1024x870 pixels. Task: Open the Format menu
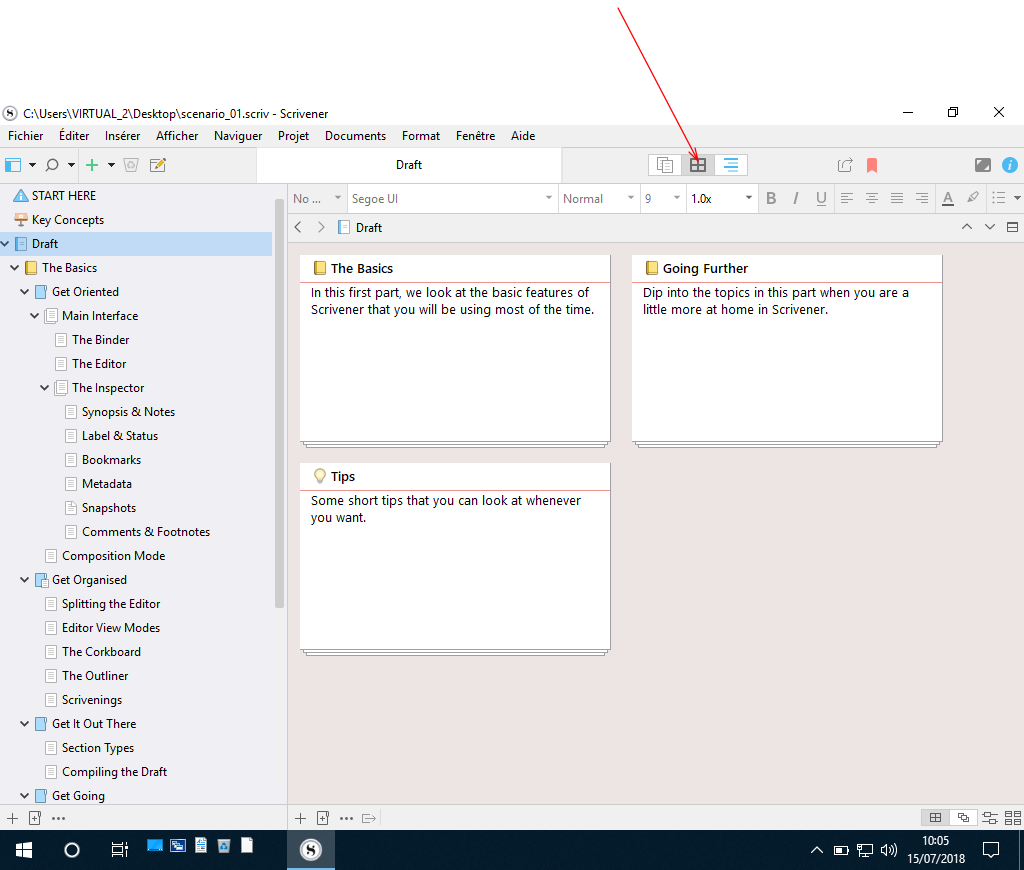tap(421, 136)
